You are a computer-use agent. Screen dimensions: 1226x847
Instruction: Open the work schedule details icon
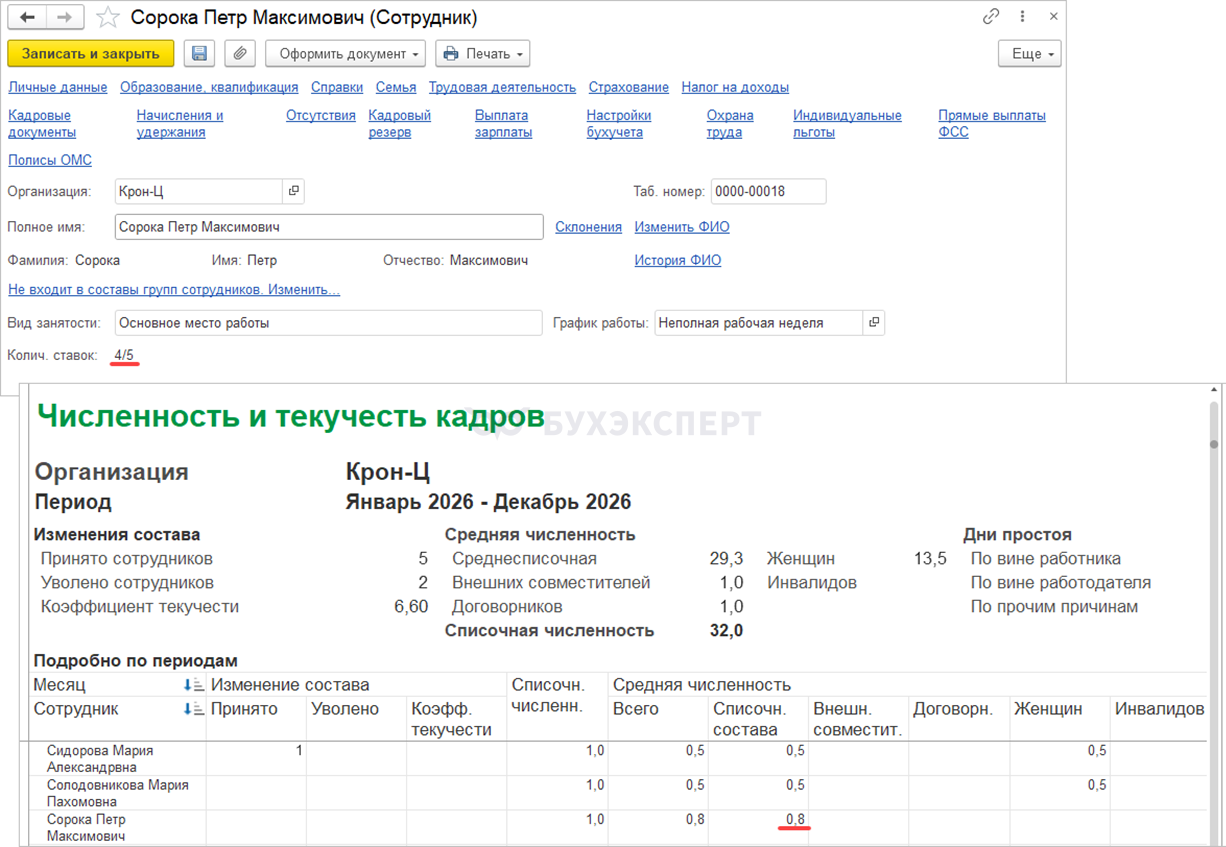(874, 323)
